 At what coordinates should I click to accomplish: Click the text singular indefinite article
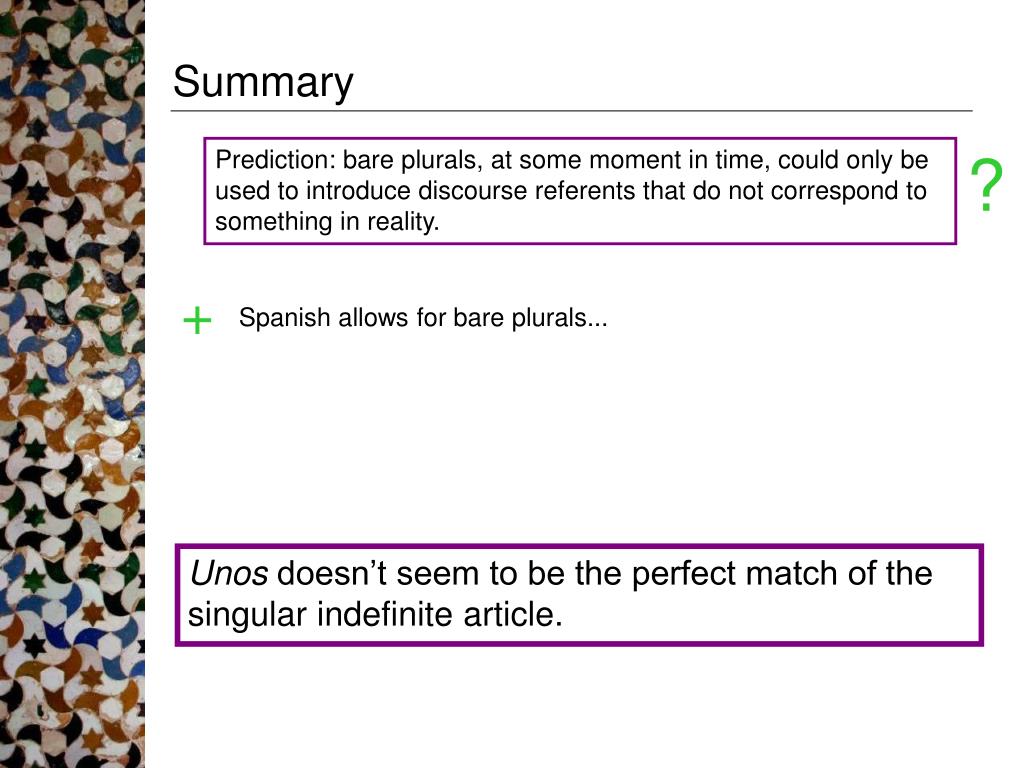point(375,615)
